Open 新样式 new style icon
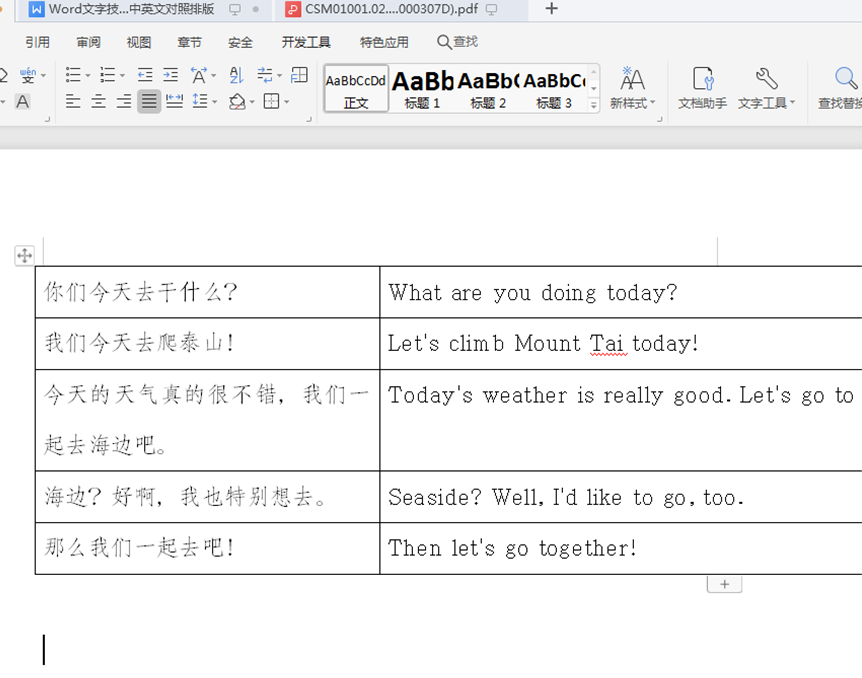 (x=632, y=88)
